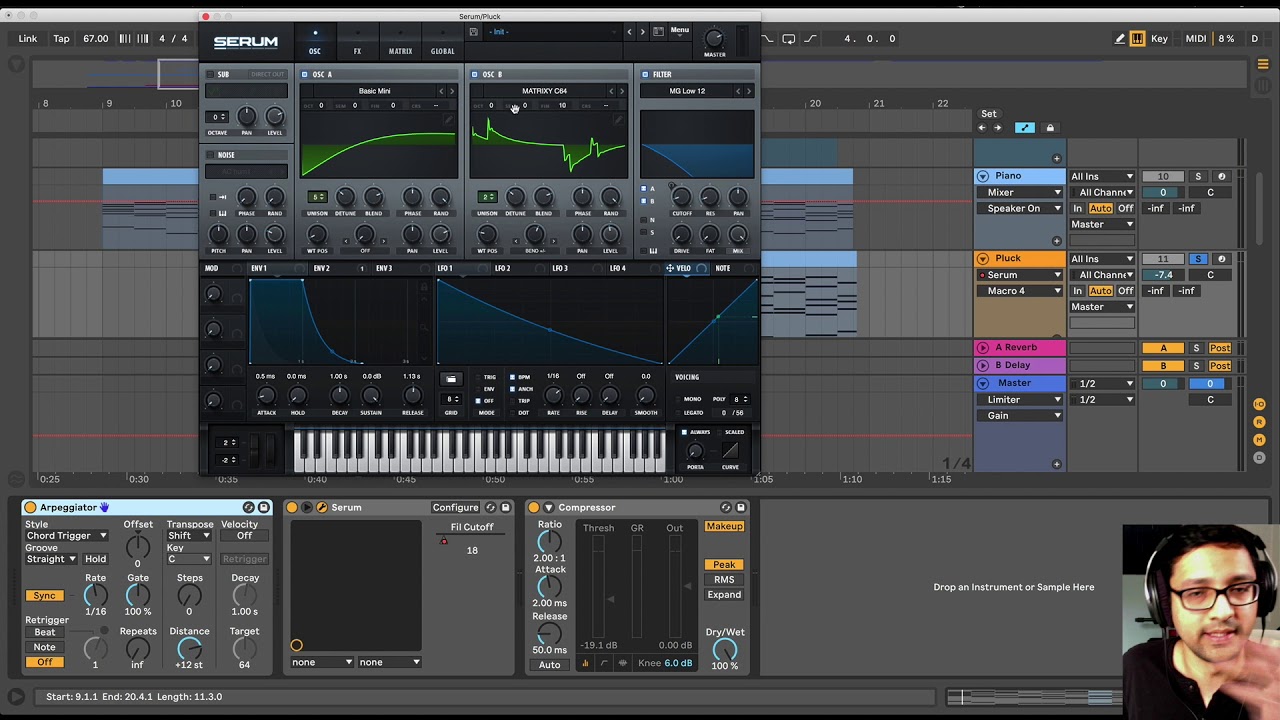The image size is (1280, 720).
Task: Click the Serum MASTER volume knob
Action: pos(714,38)
